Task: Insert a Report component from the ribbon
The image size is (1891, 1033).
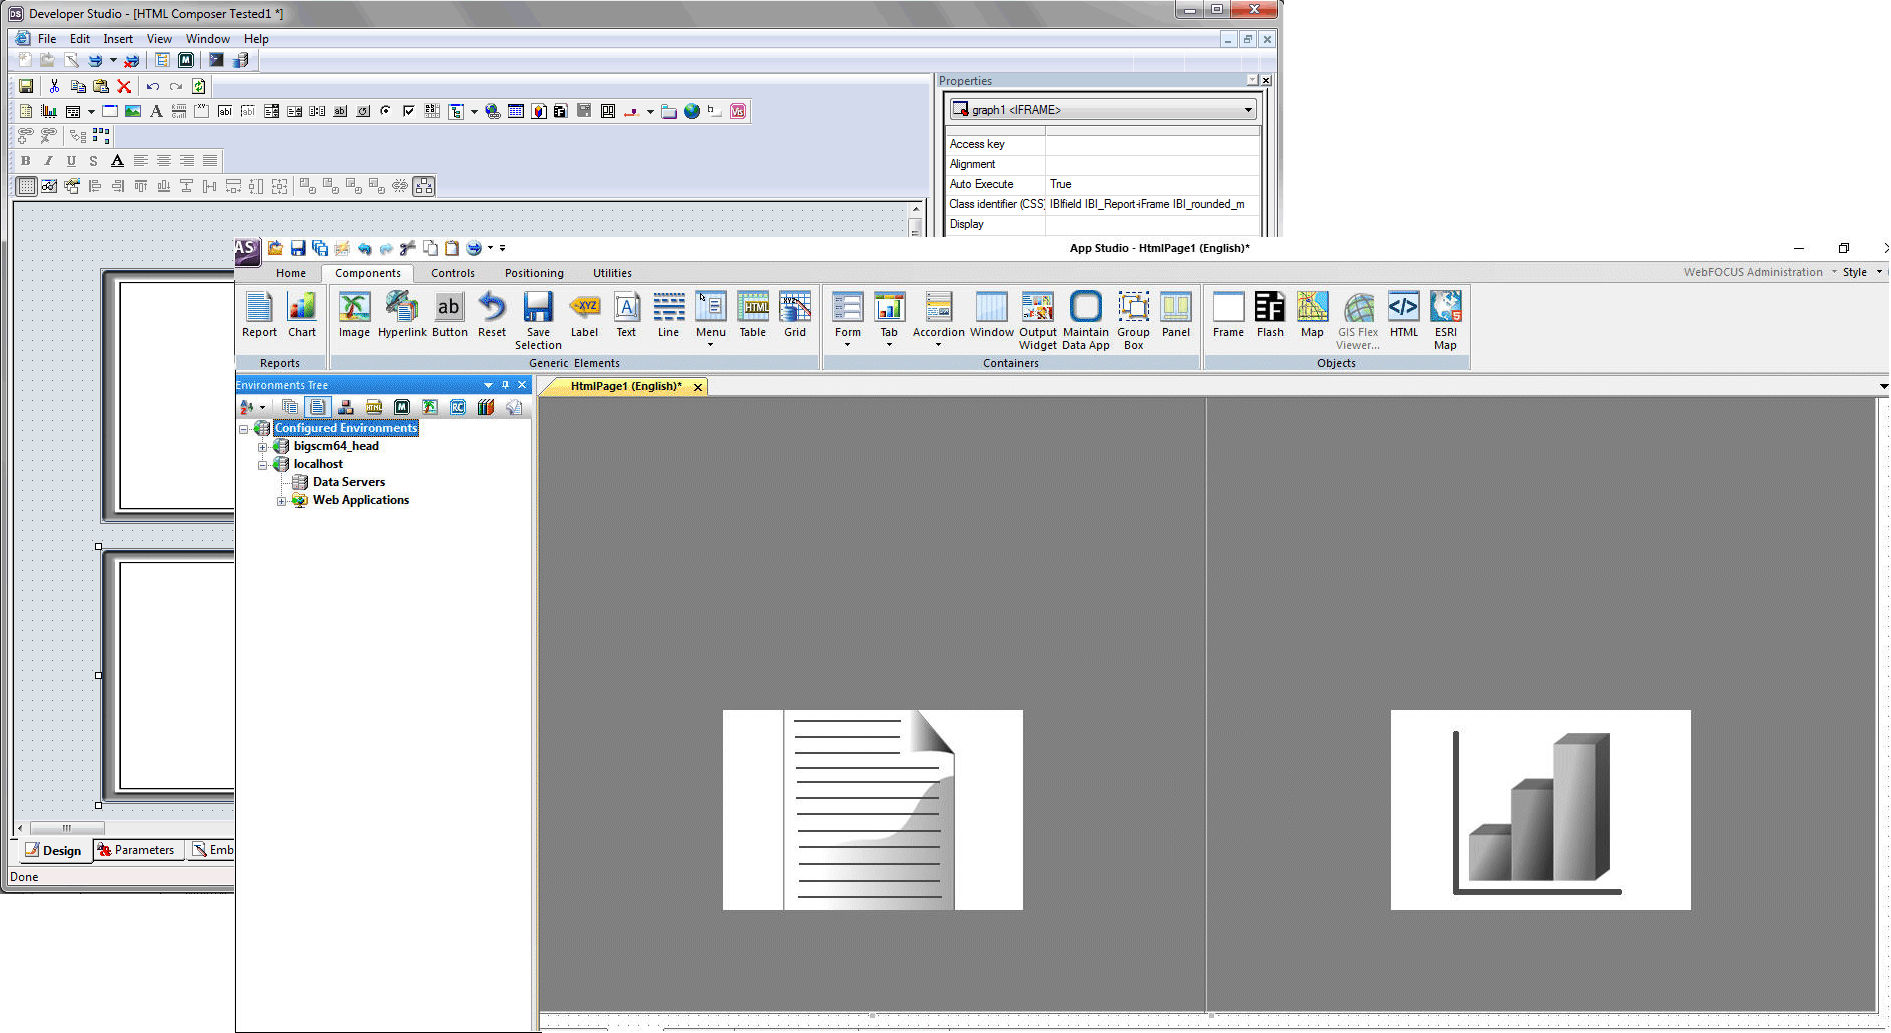Action: tap(259, 315)
